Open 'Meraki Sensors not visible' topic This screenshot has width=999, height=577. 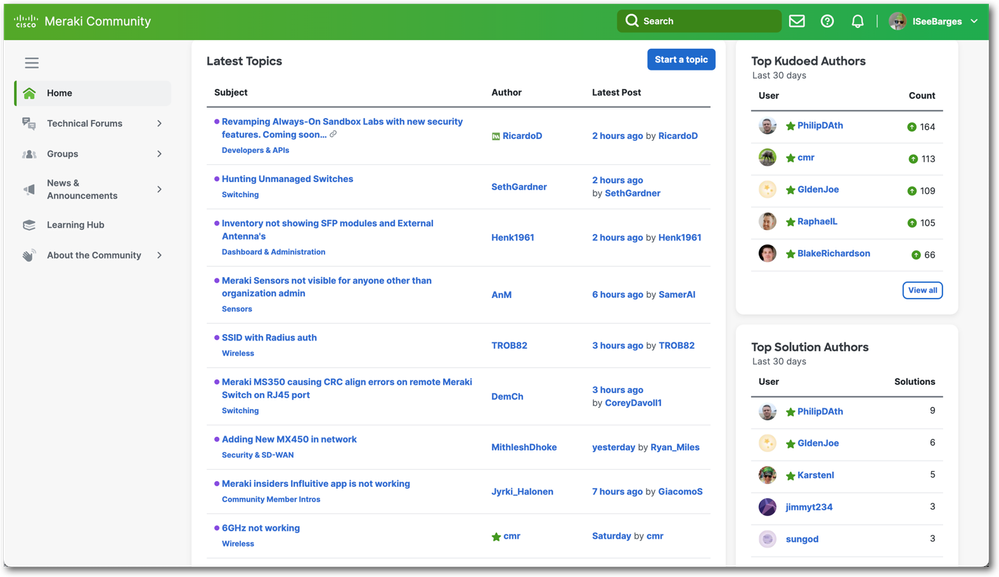(326, 287)
